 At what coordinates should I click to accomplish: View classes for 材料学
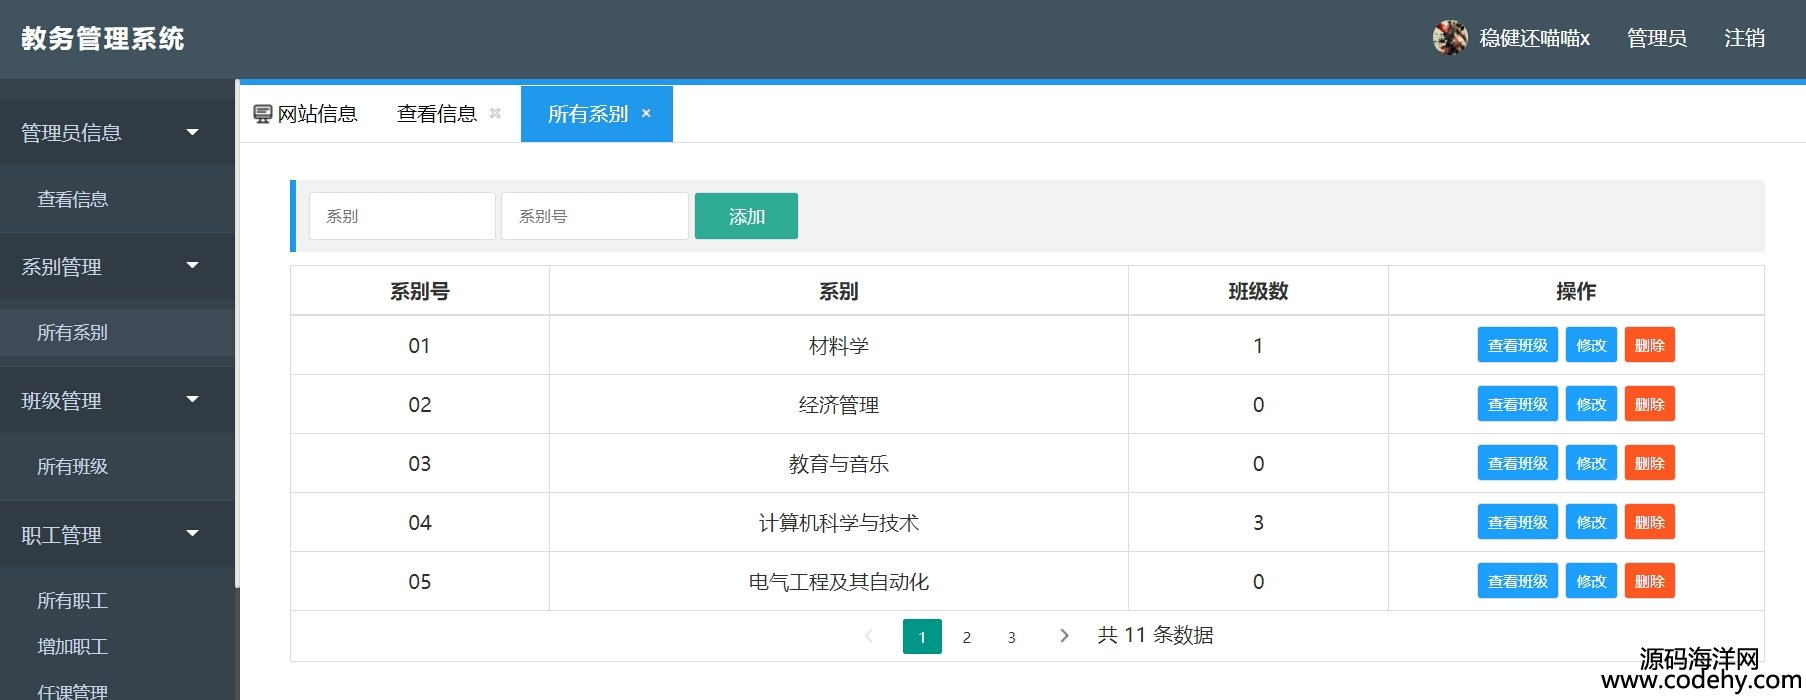point(1517,345)
